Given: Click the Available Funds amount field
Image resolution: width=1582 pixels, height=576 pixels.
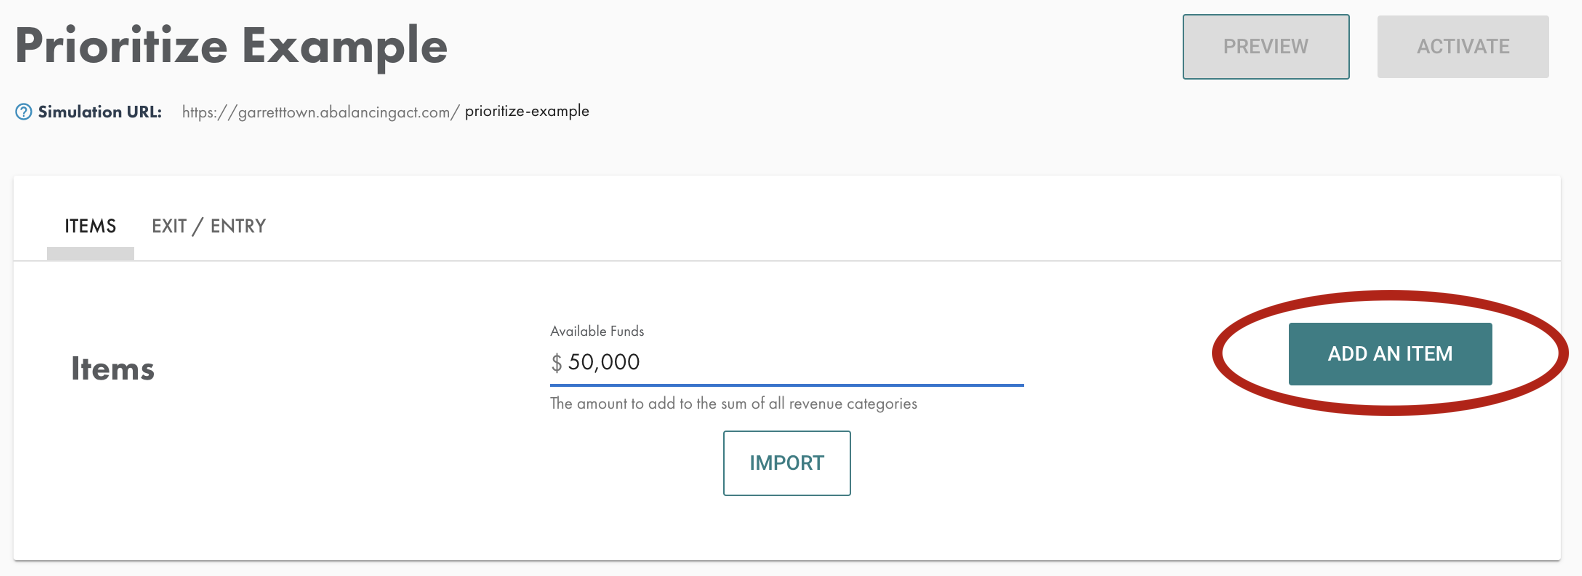Looking at the screenshot, I should [787, 362].
